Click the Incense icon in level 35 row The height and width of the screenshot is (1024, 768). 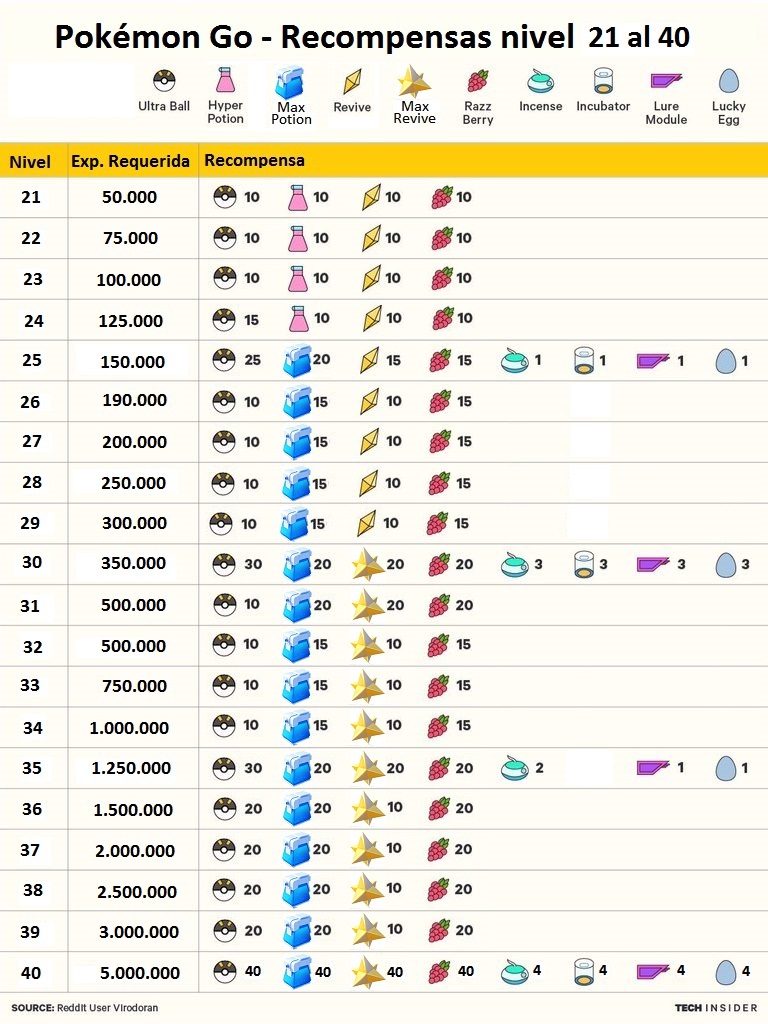[515, 769]
